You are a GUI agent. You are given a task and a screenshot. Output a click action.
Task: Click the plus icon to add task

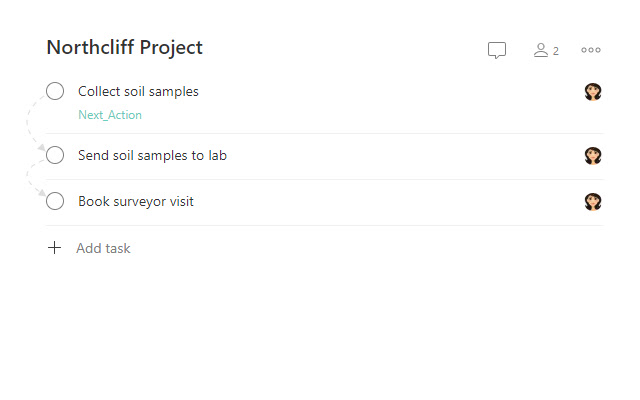pyautogui.click(x=55, y=248)
